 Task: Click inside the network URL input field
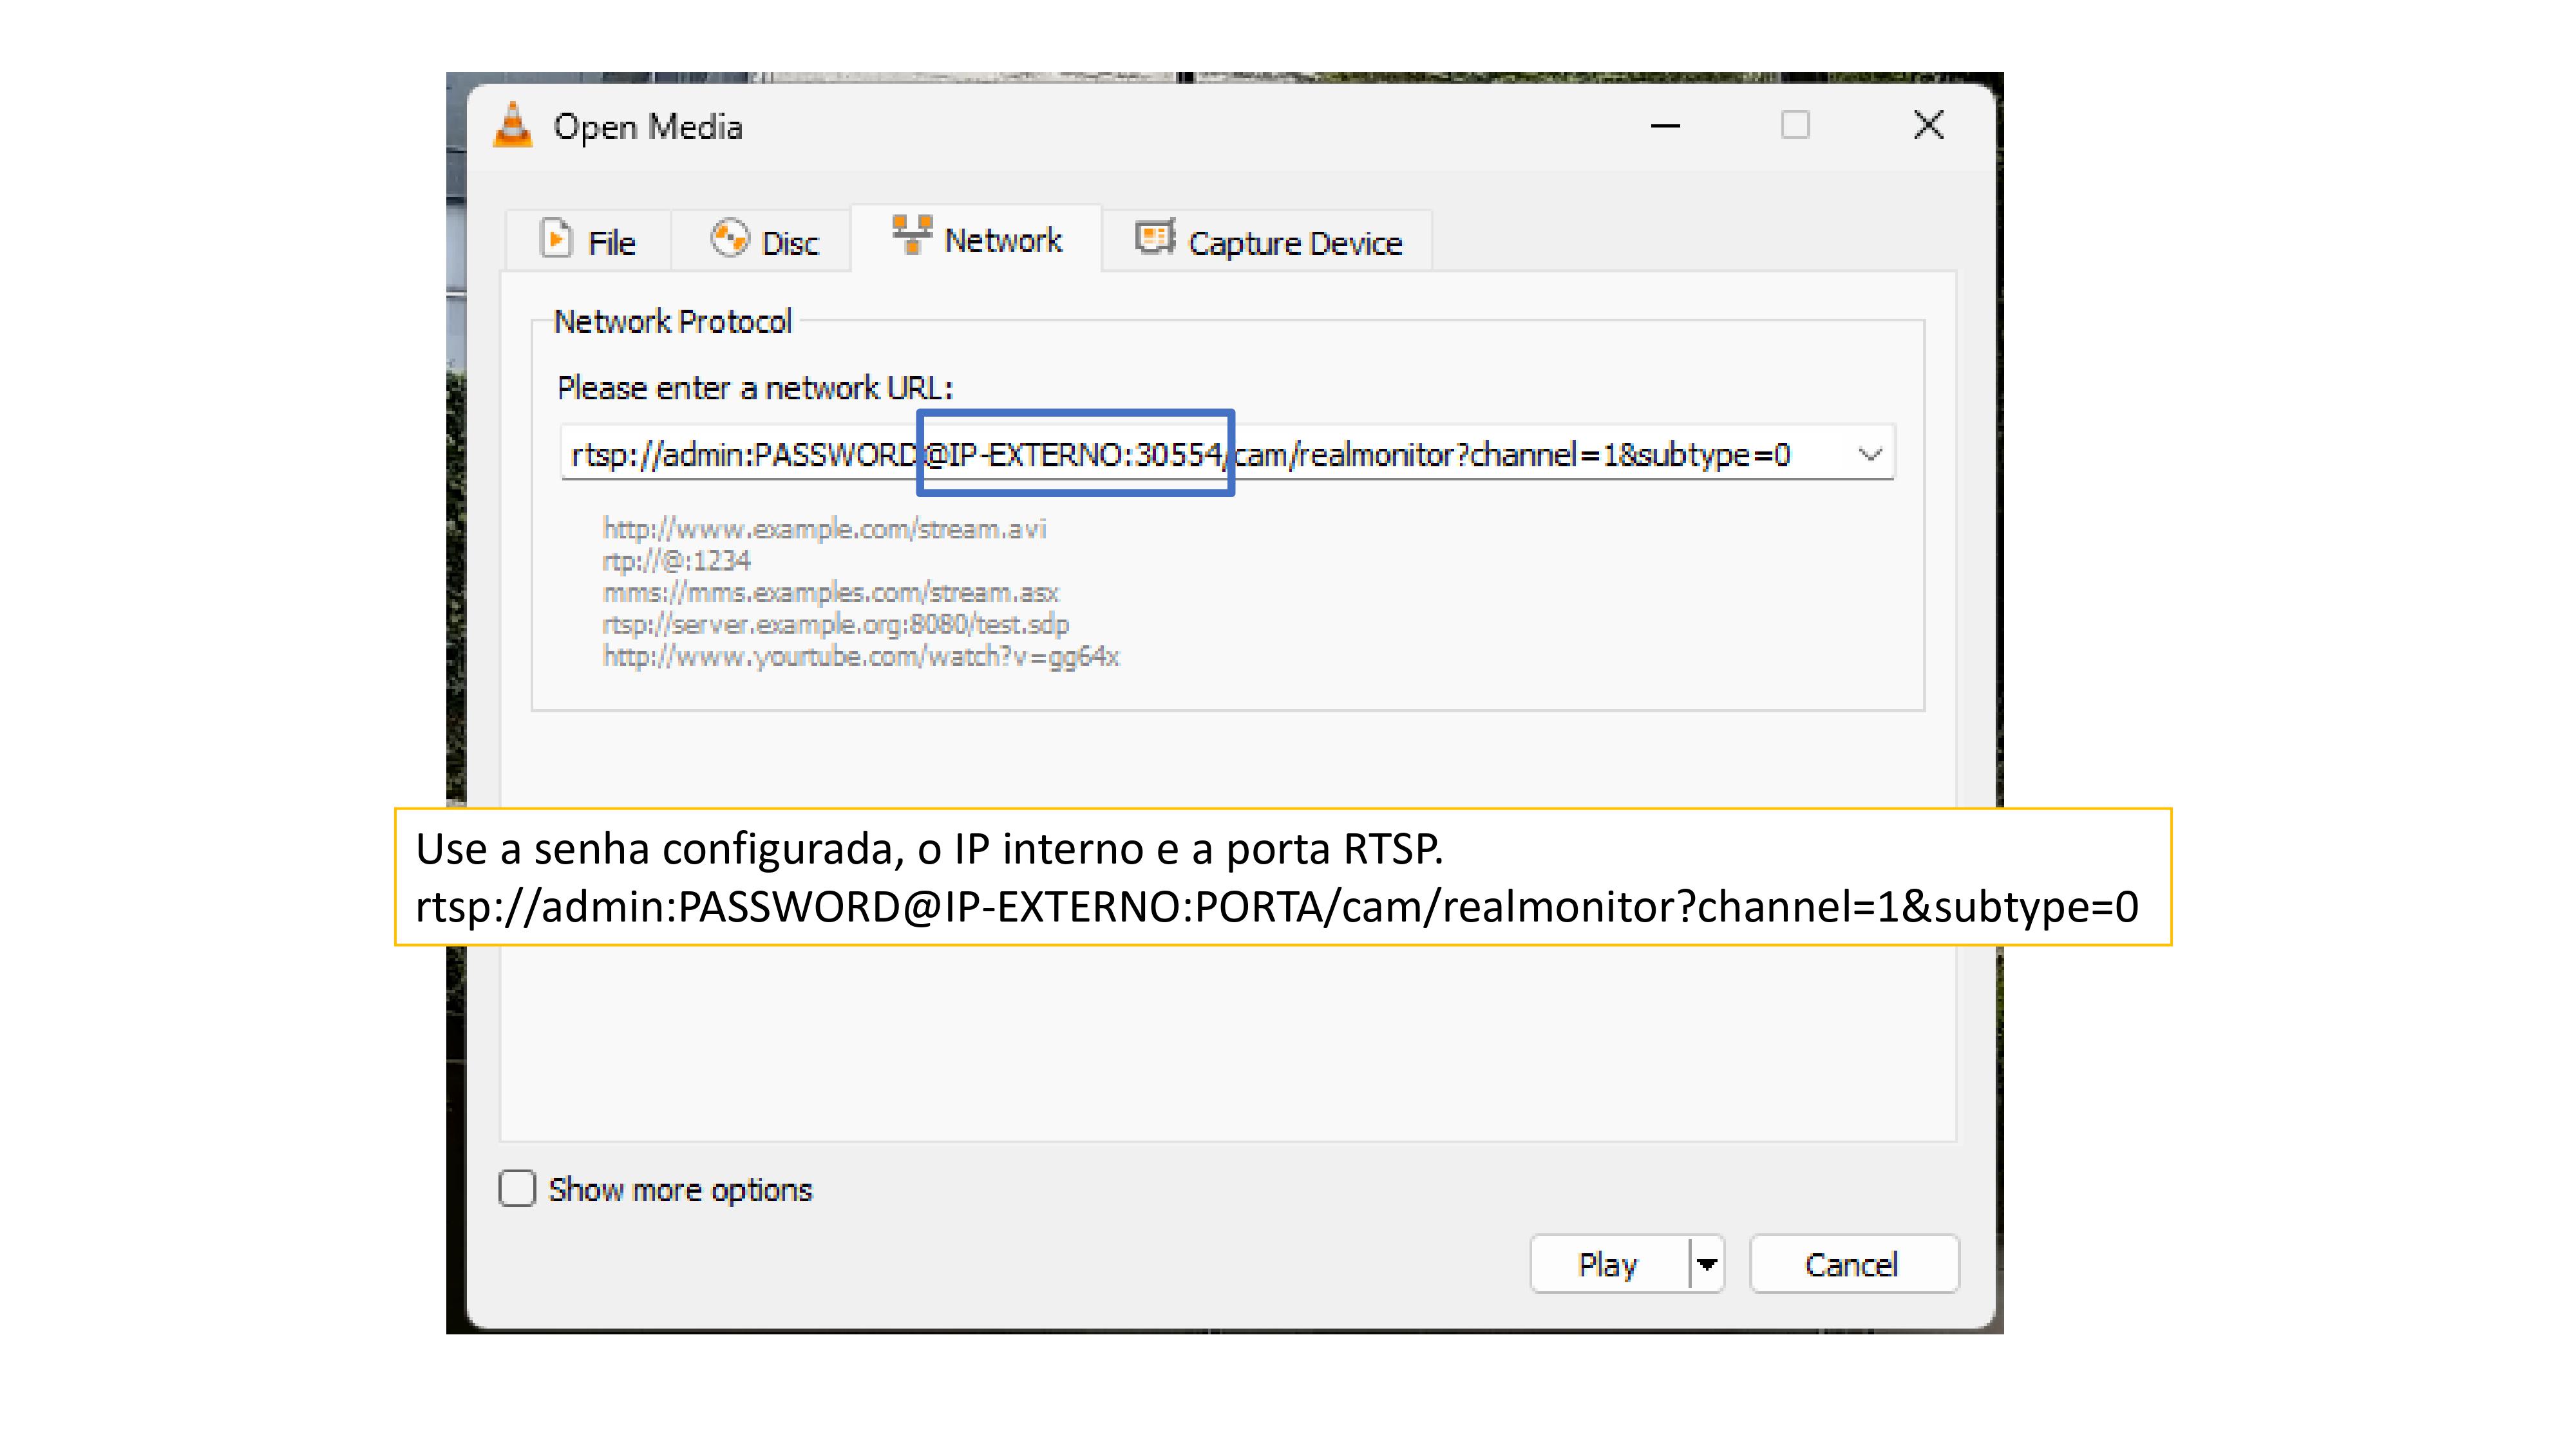(1500, 455)
